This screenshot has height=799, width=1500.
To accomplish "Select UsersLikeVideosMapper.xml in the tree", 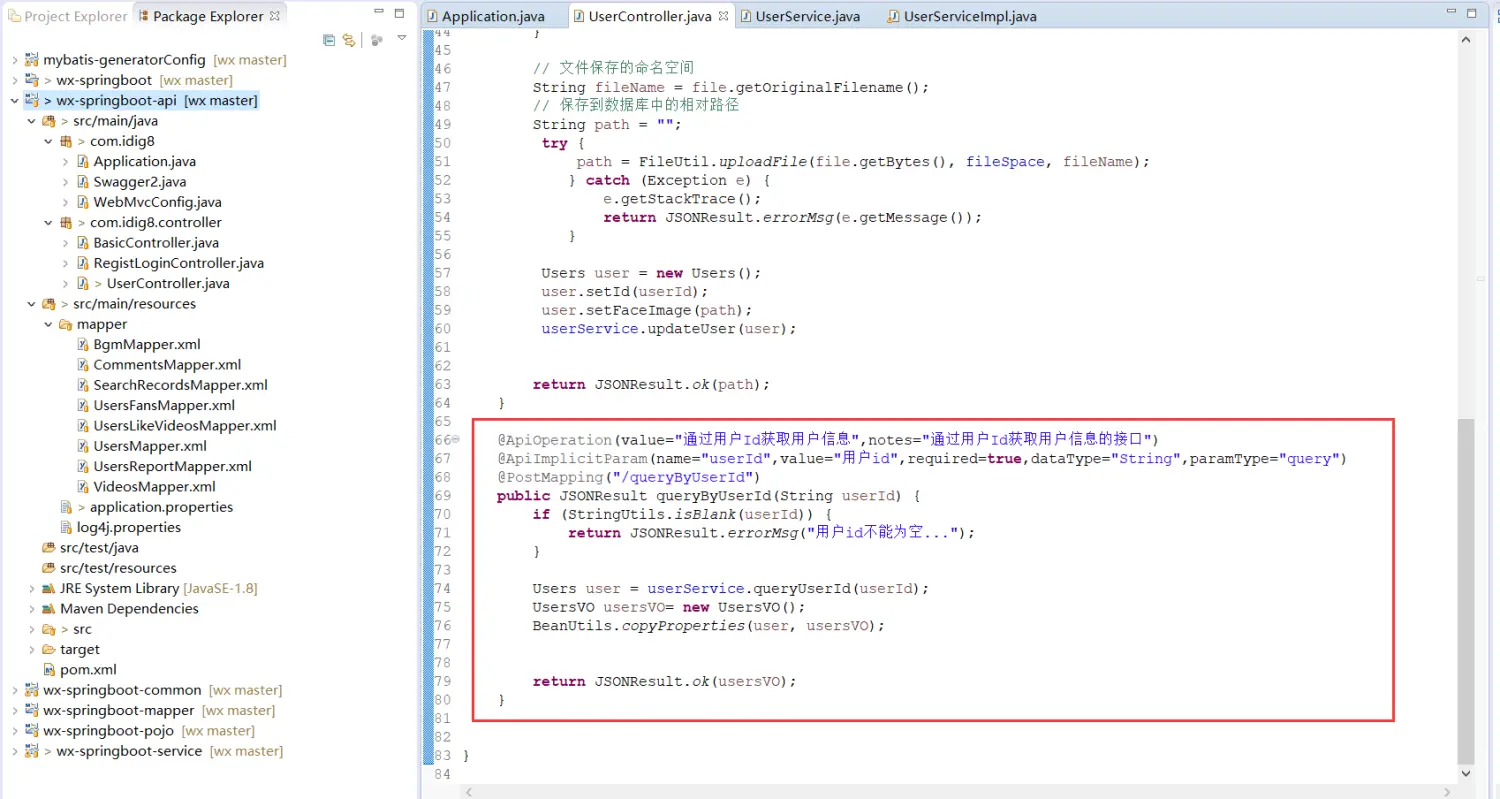I will (185, 426).
